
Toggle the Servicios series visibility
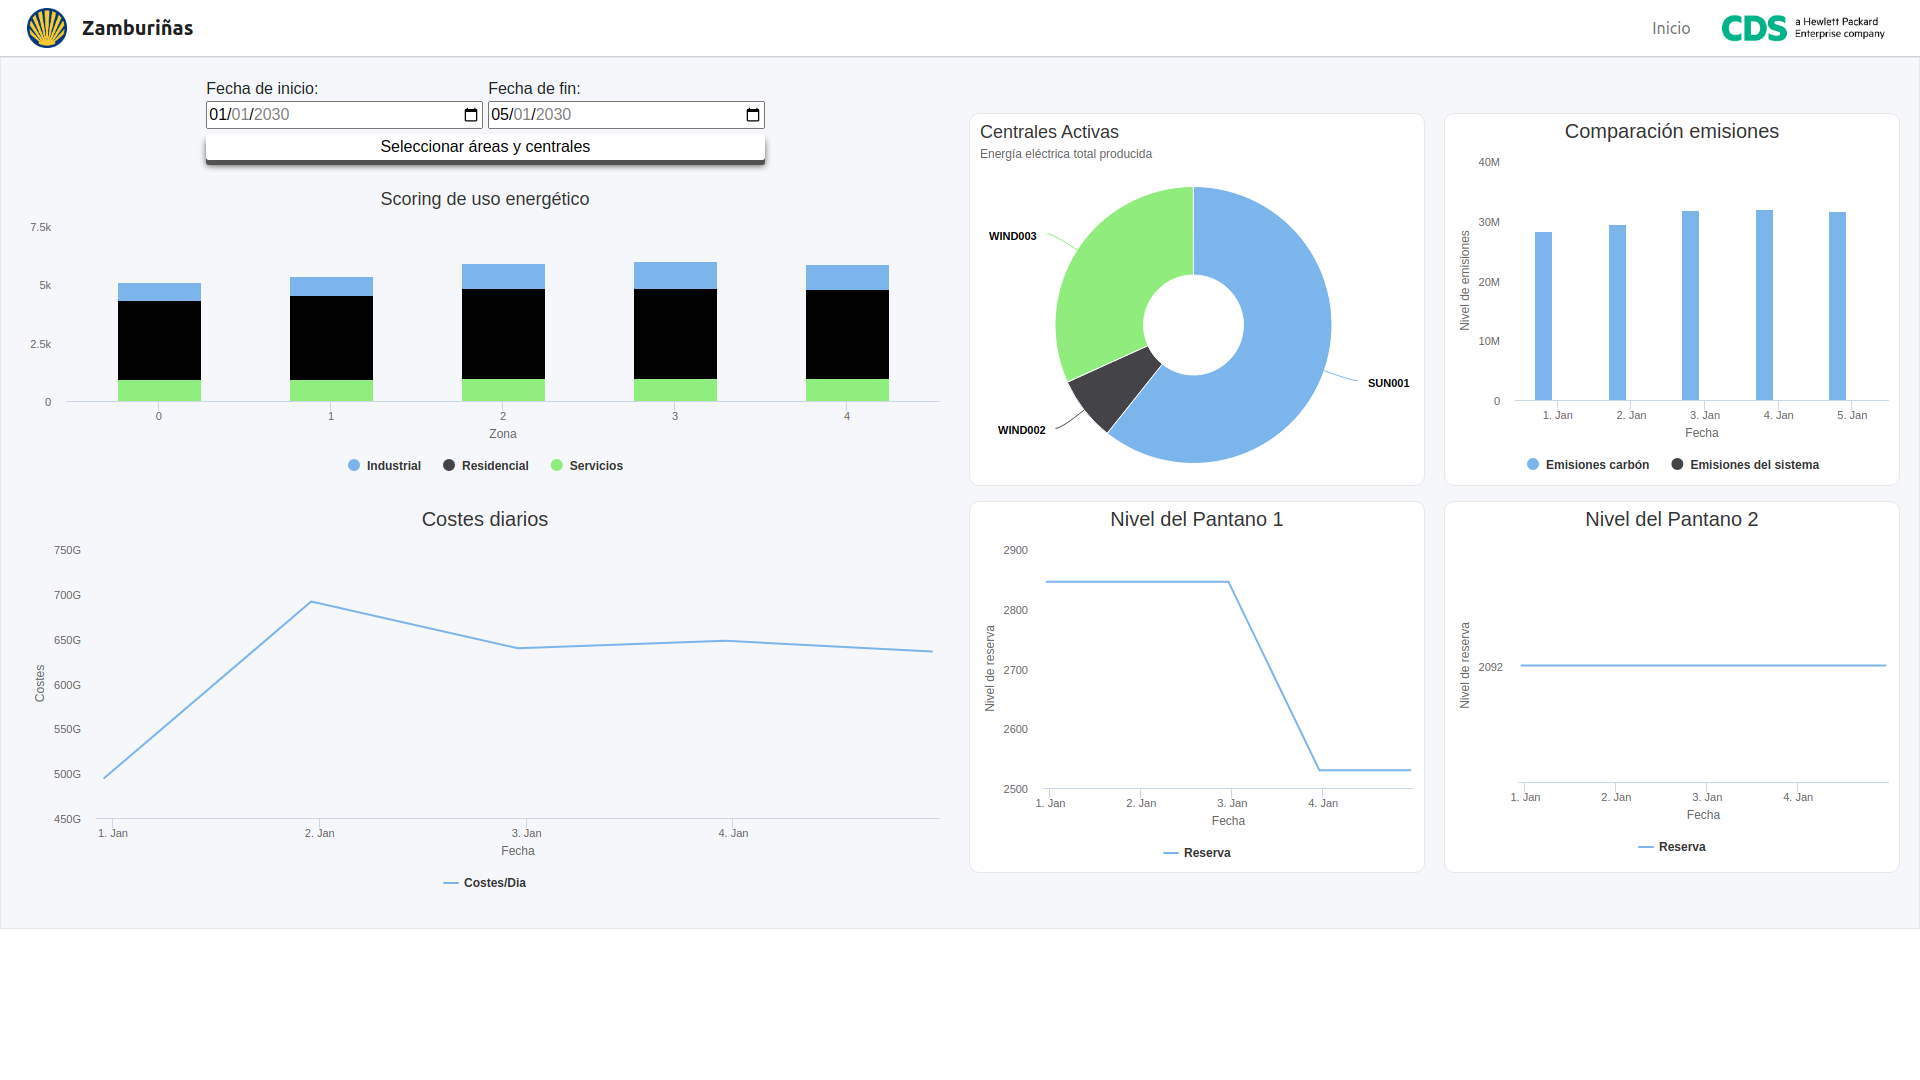pos(587,465)
